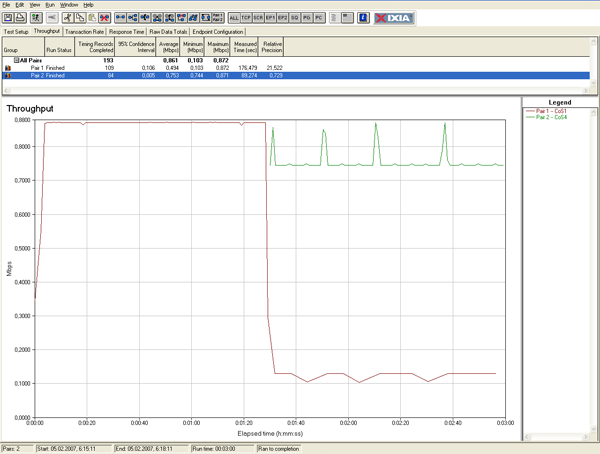Click results table scroll-up arrow
Screen dimensions: 600x454
pos(593,41)
